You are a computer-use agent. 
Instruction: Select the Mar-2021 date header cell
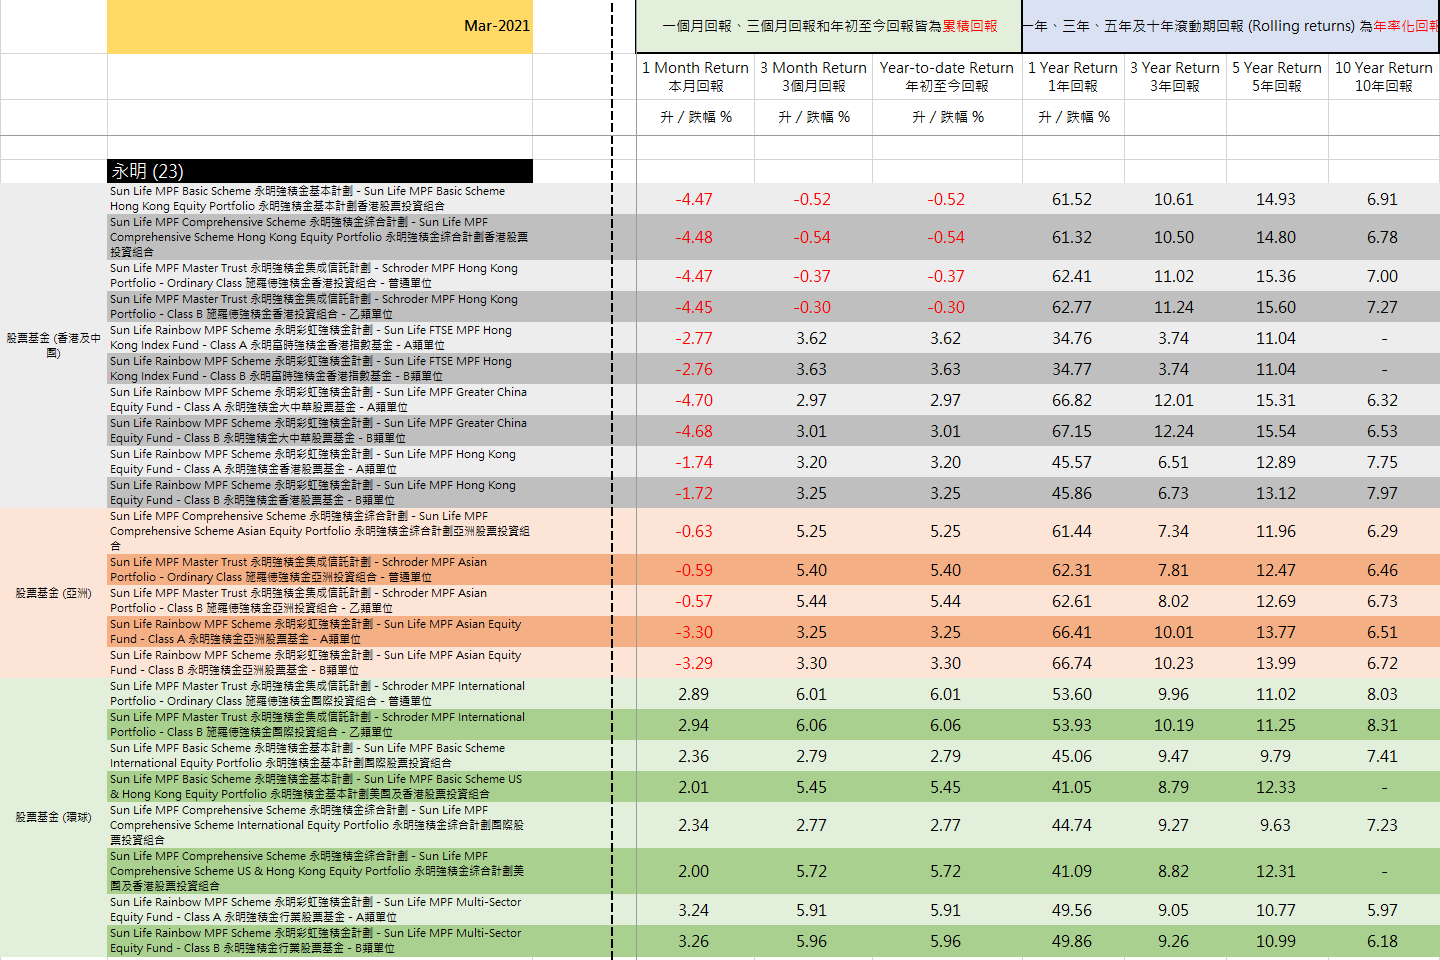[320, 26]
